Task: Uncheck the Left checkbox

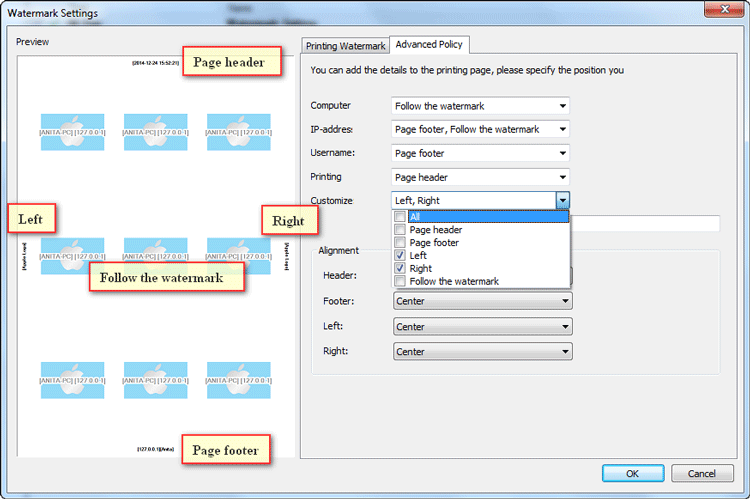Action: coord(400,255)
